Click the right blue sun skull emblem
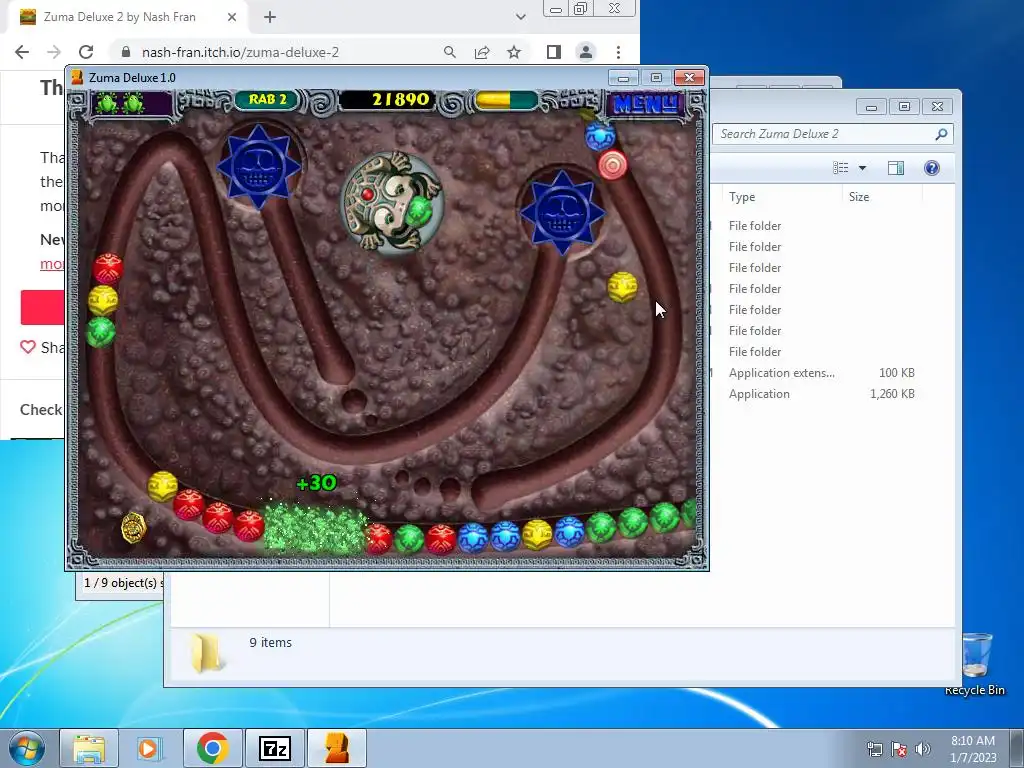The image size is (1024, 768). click(x=562, y=212)
